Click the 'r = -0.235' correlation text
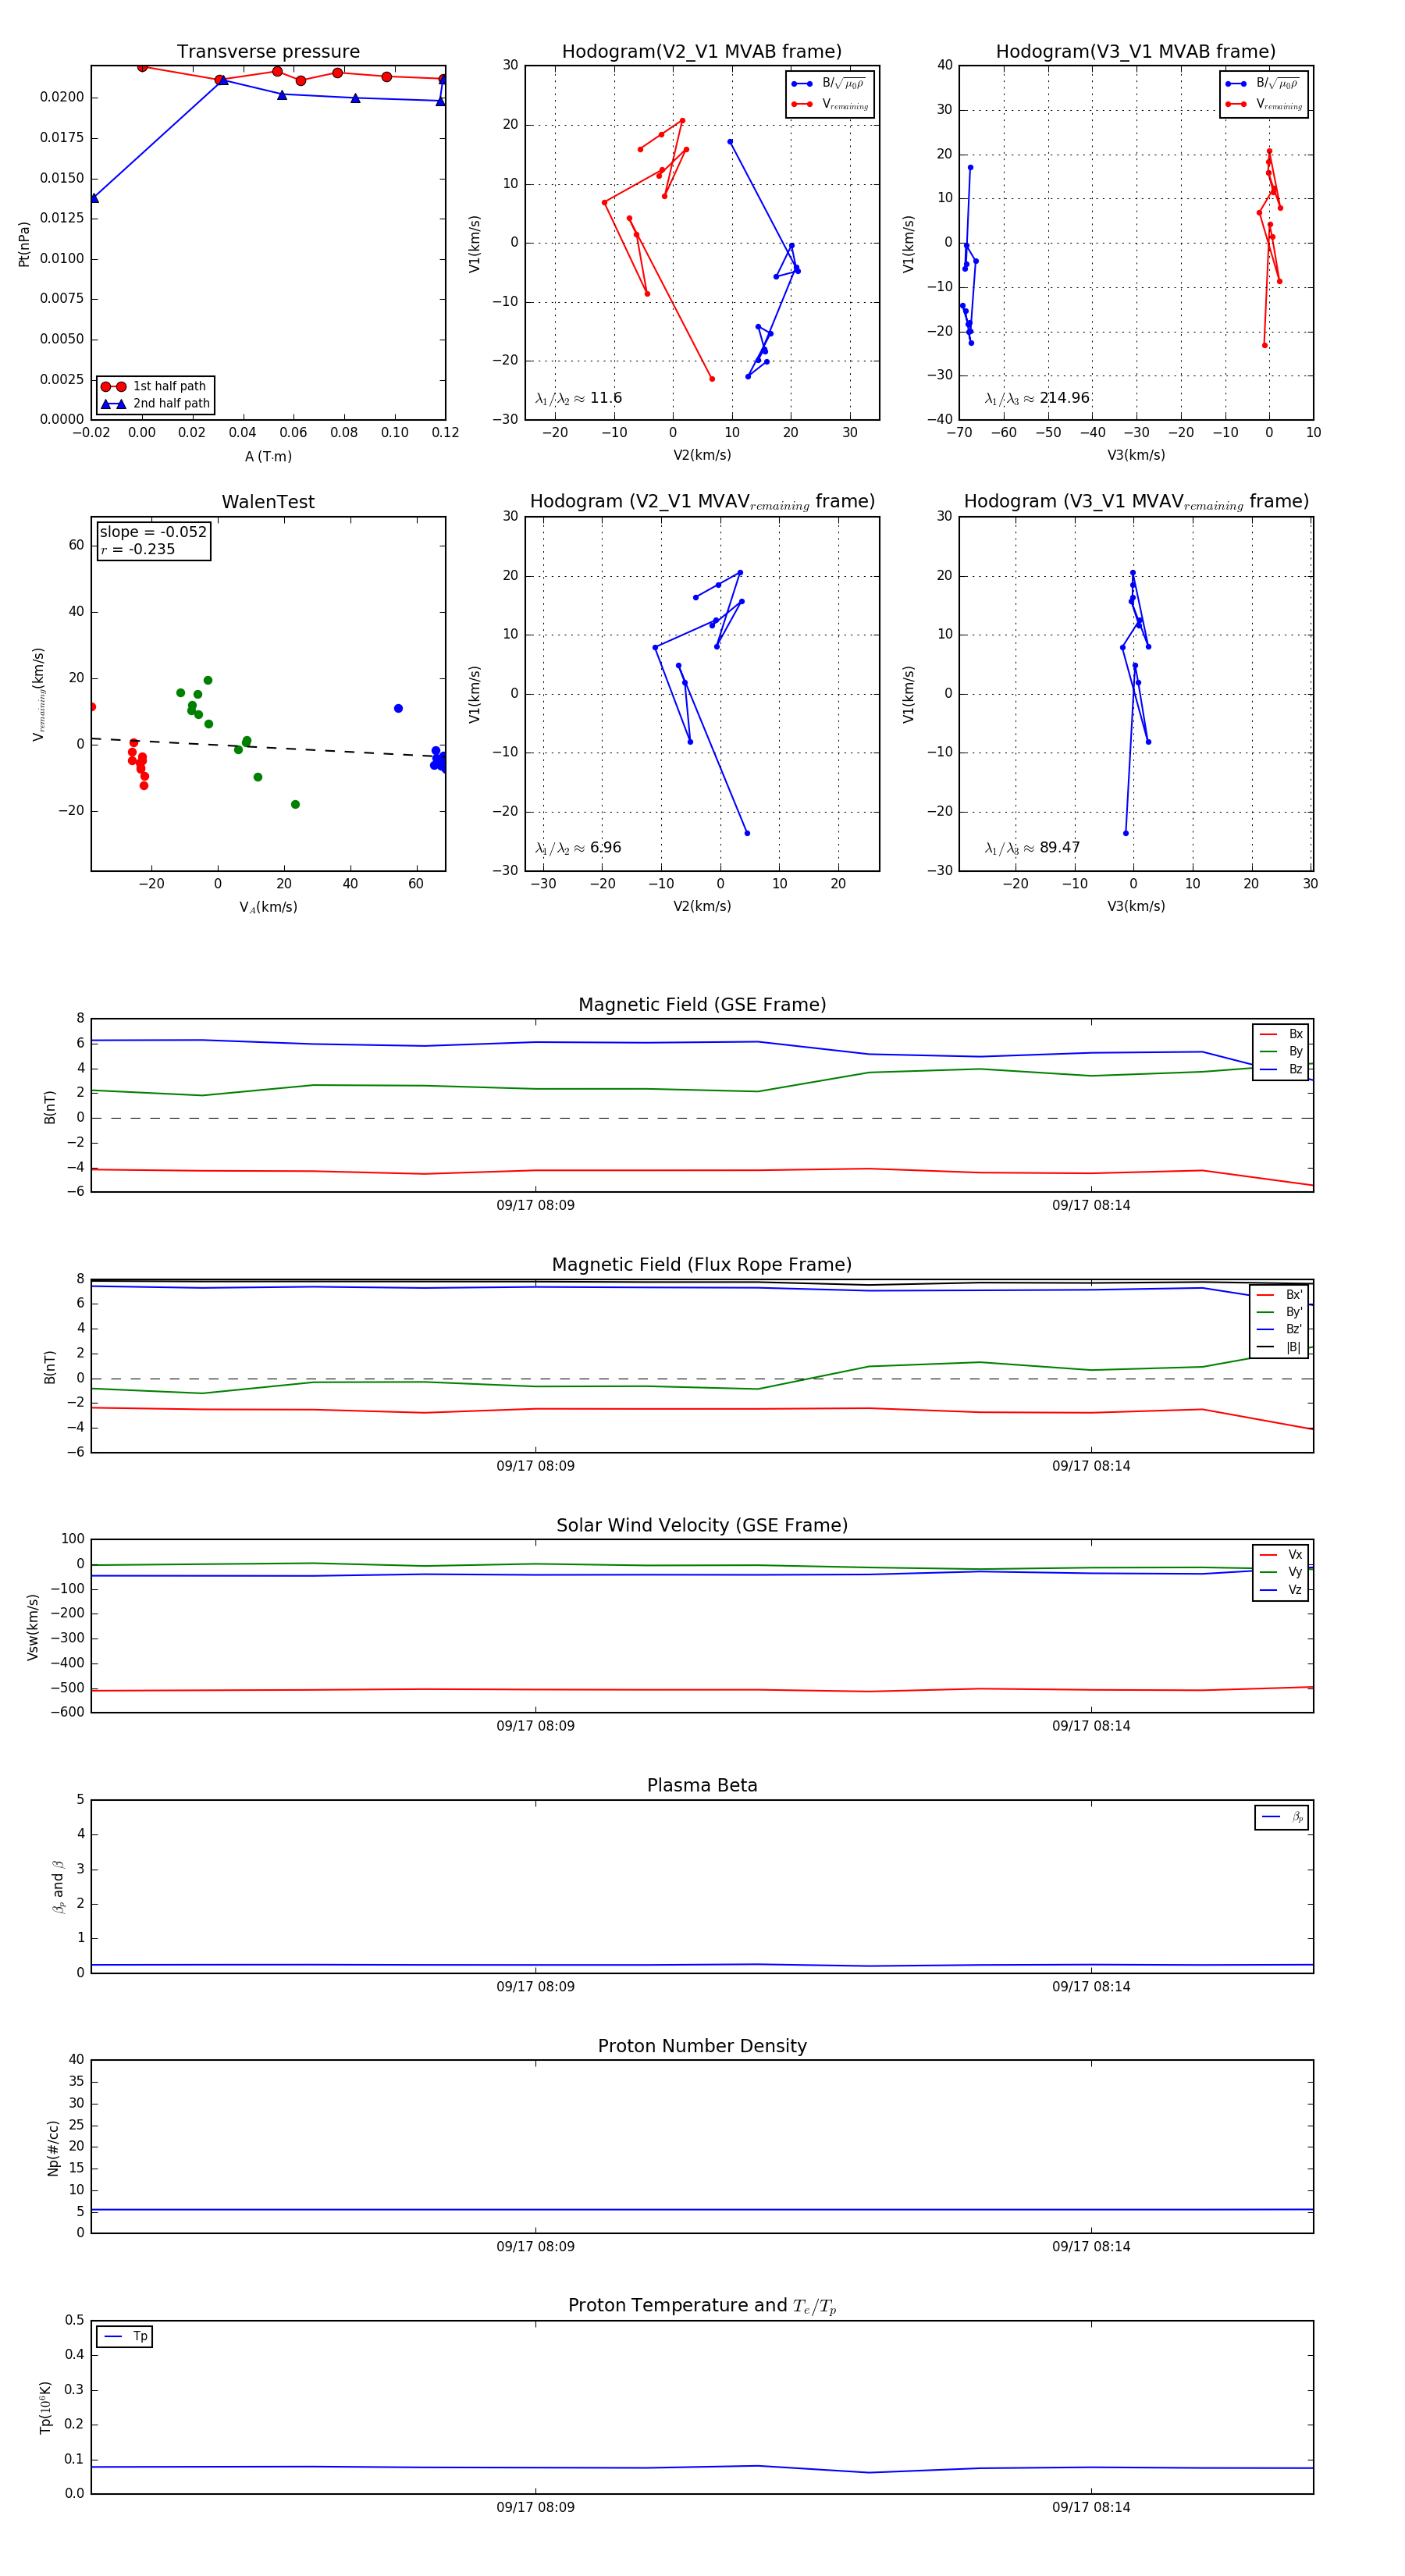1405x2576 pixels. coord(138,549)
